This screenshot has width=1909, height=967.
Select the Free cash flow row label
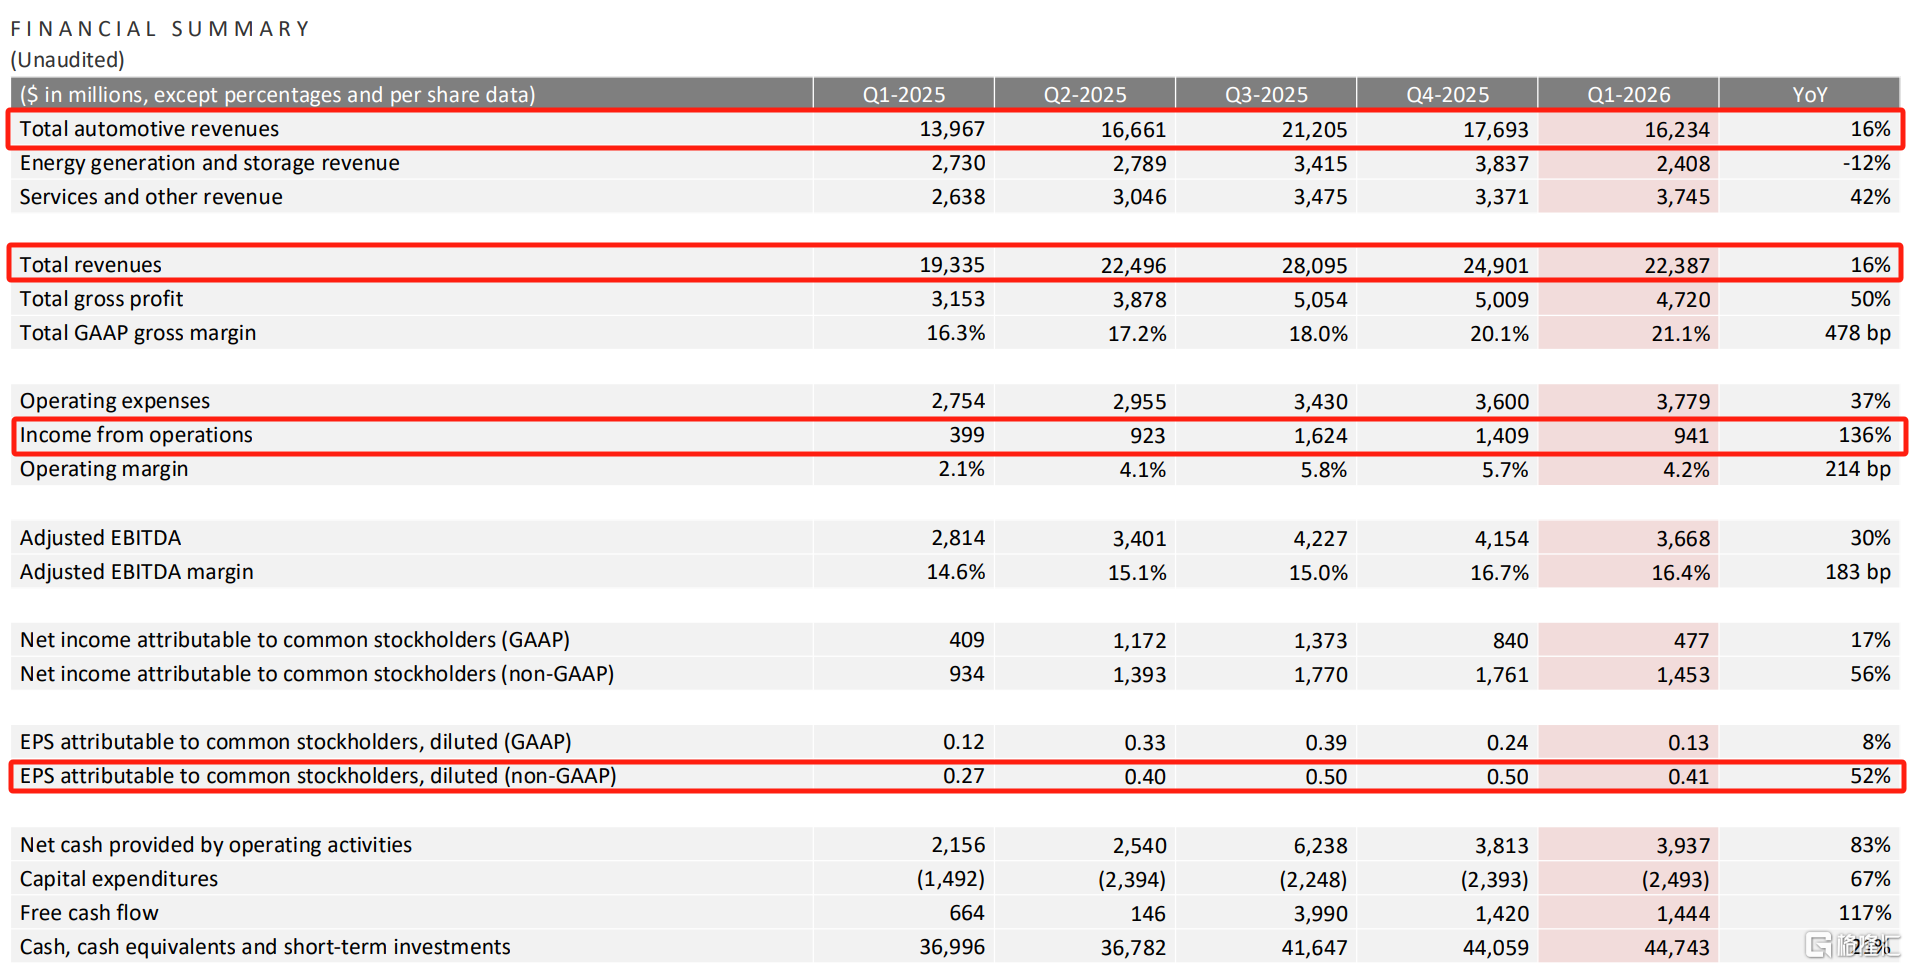pos(89,913)
